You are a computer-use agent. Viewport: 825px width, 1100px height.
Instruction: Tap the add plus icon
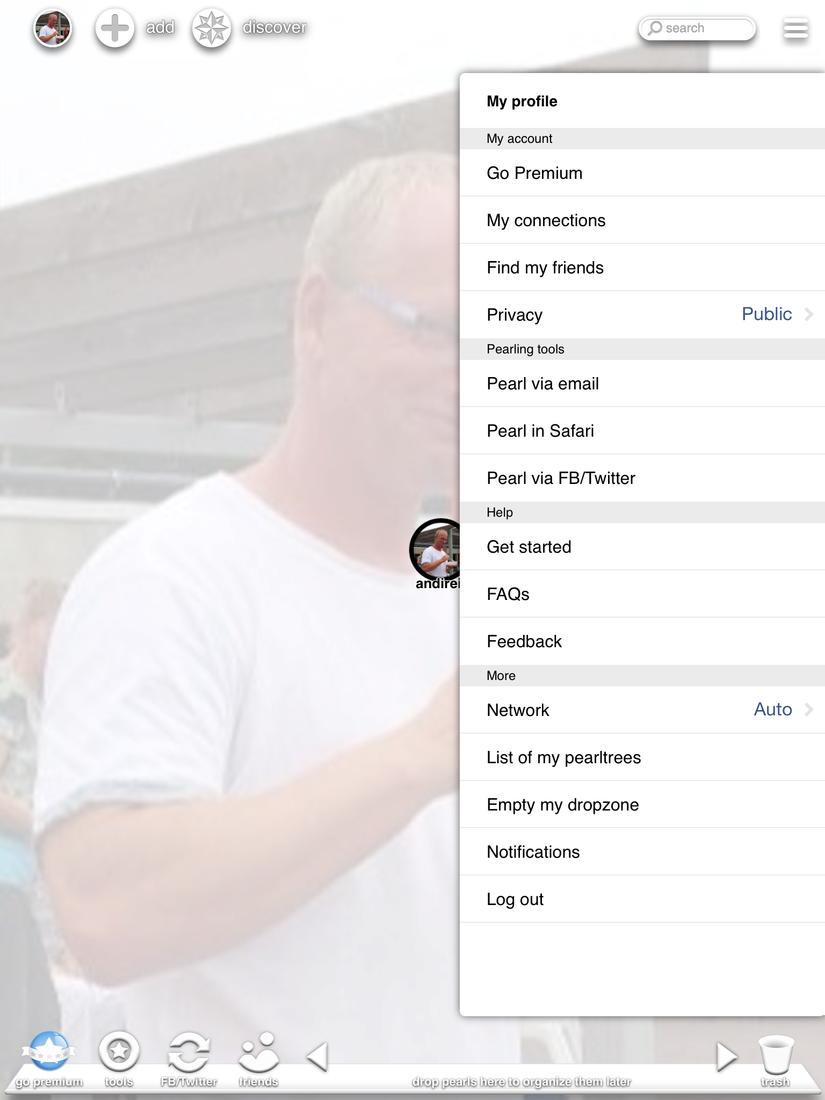(114, 28)
